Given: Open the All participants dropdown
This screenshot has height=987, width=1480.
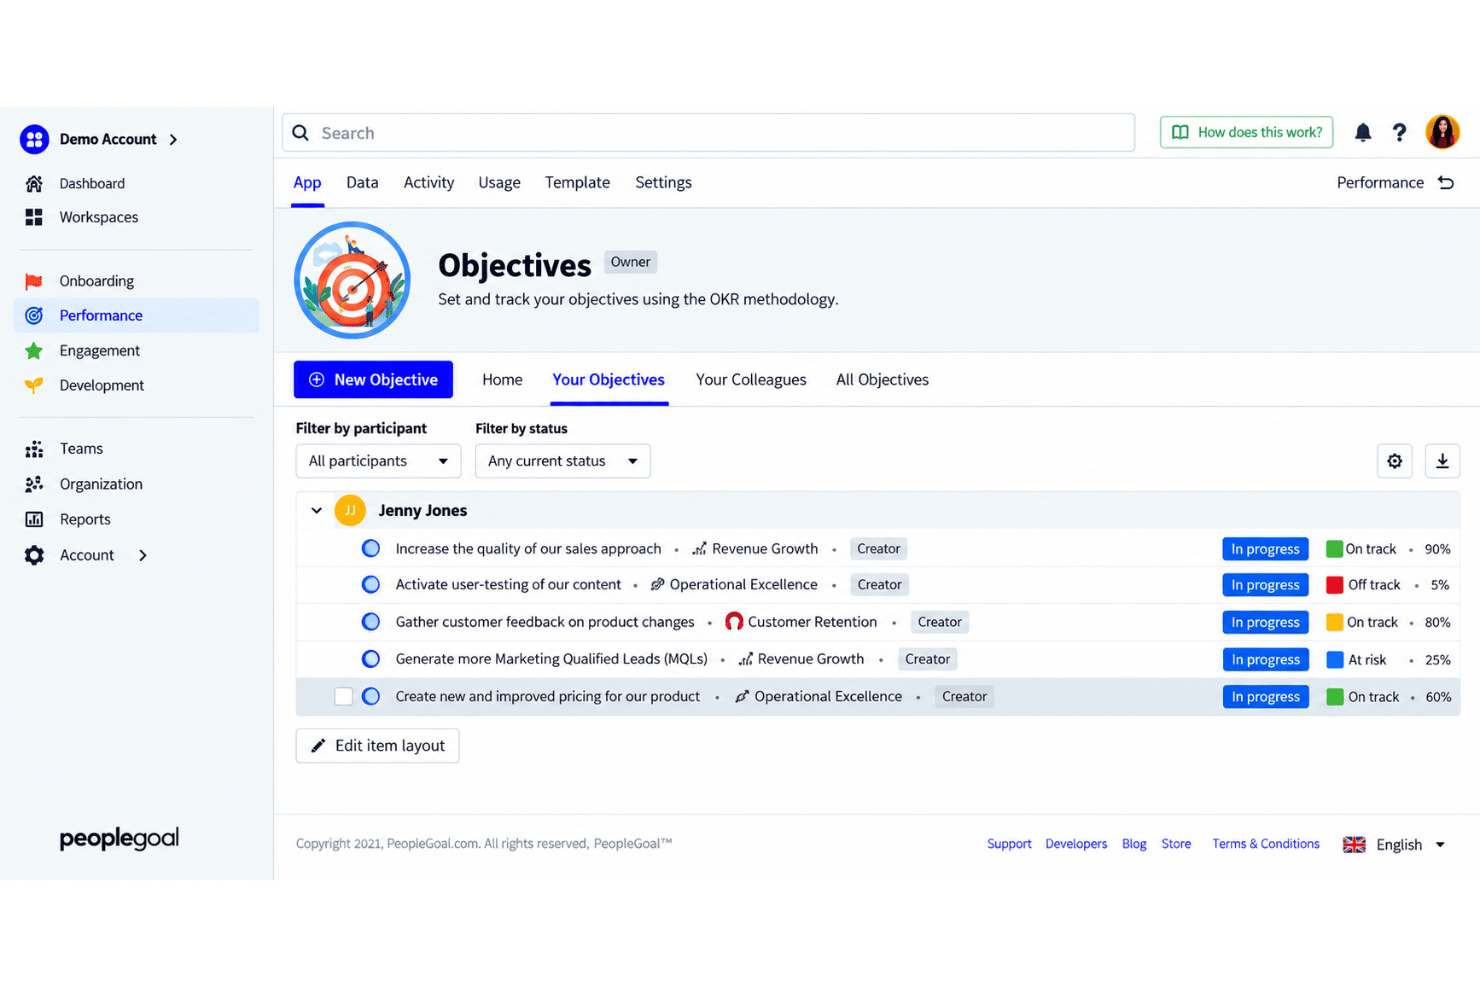Looking at the screenshot, I should (x=378, y=461).
